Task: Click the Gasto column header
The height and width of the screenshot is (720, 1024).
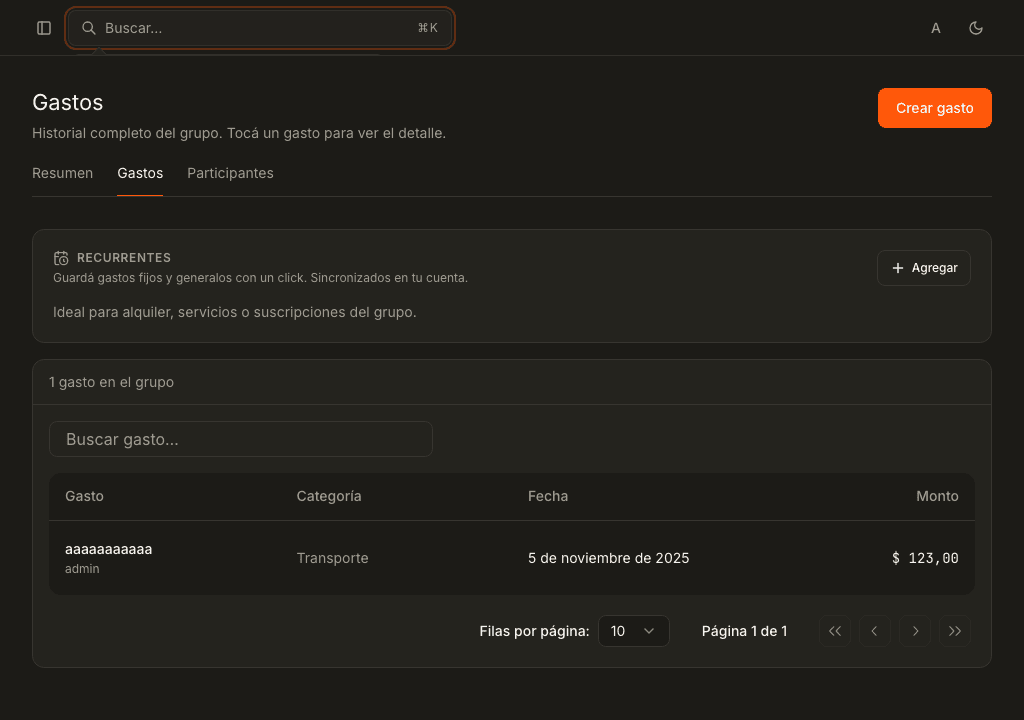Action: (84, 496)
